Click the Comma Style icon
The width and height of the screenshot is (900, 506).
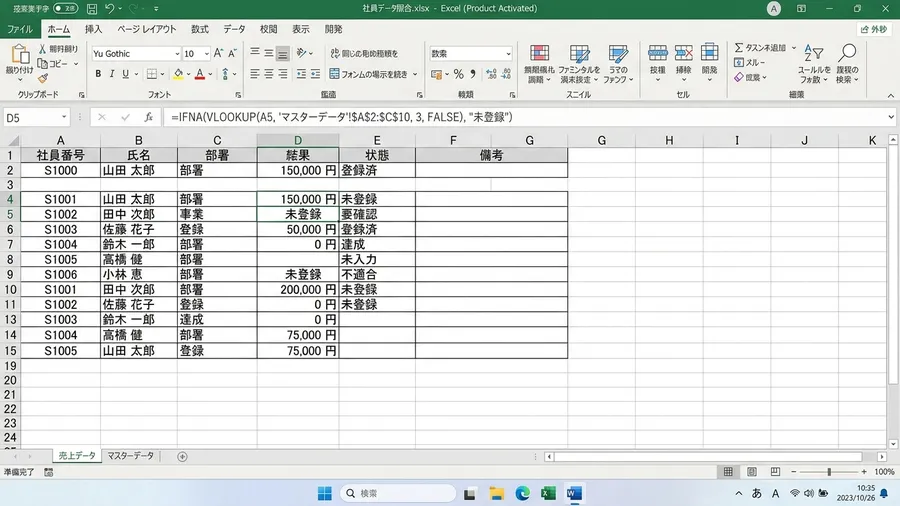[x=472, y=74]
